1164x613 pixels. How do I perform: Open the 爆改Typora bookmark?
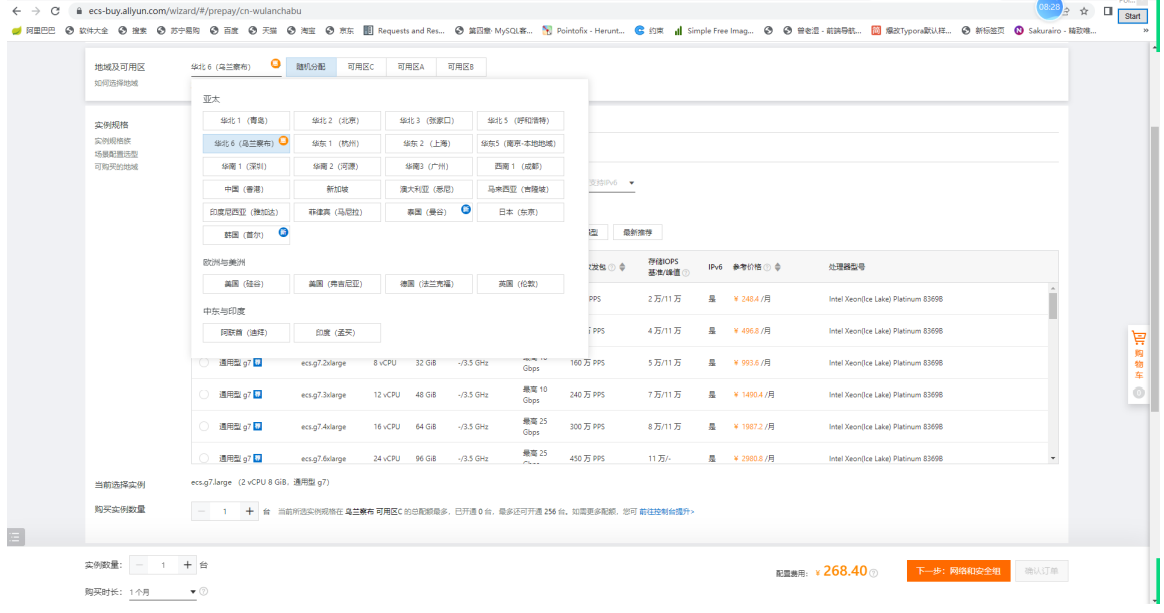(911, 30)
